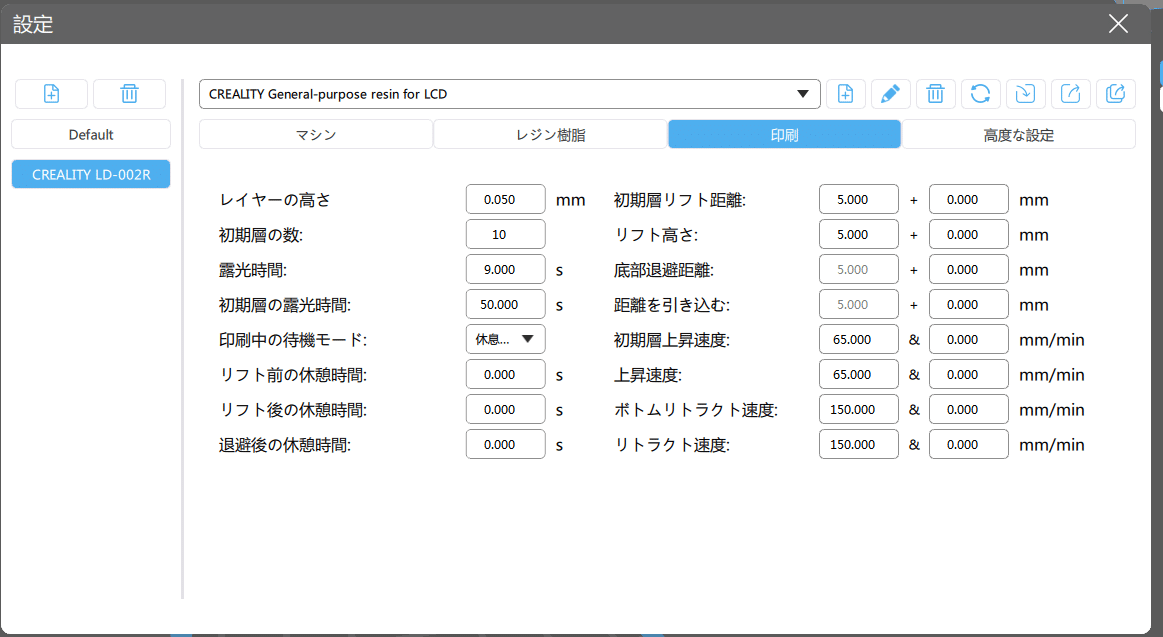
Task: Click the レイヤーの高さ value field
Action: click(x=505, y=199)
